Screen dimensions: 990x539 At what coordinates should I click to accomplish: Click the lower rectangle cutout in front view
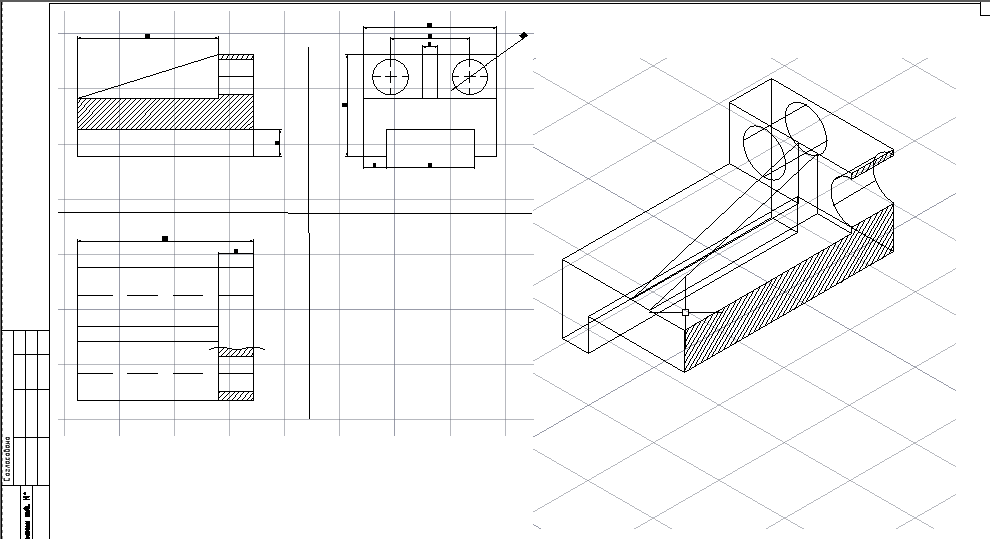point(430,147)
